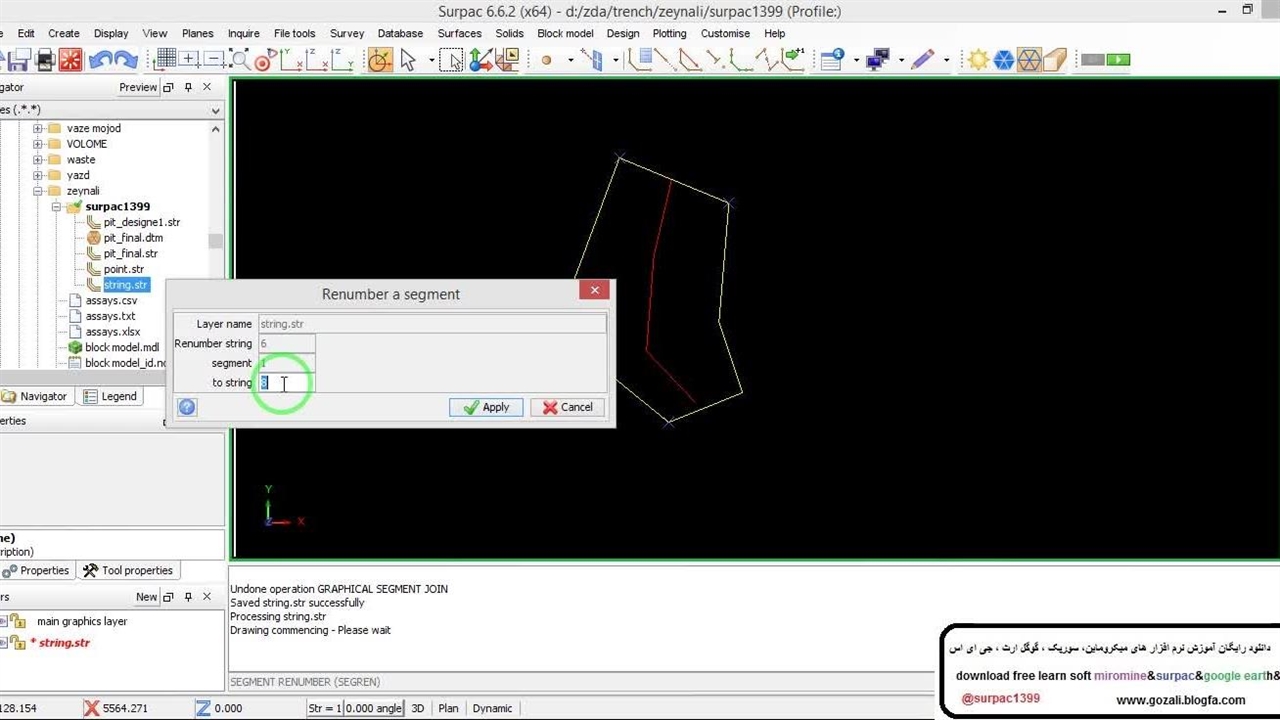Click the 'to string' input field

pyautogui.click(x=286, y=383)
